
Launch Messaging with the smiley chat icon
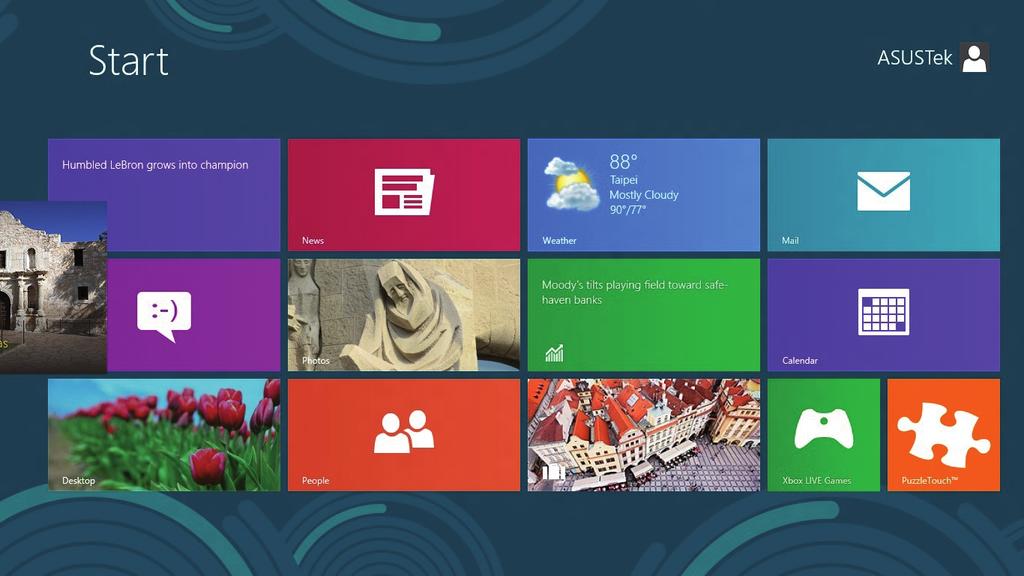(x=164, y=316)
